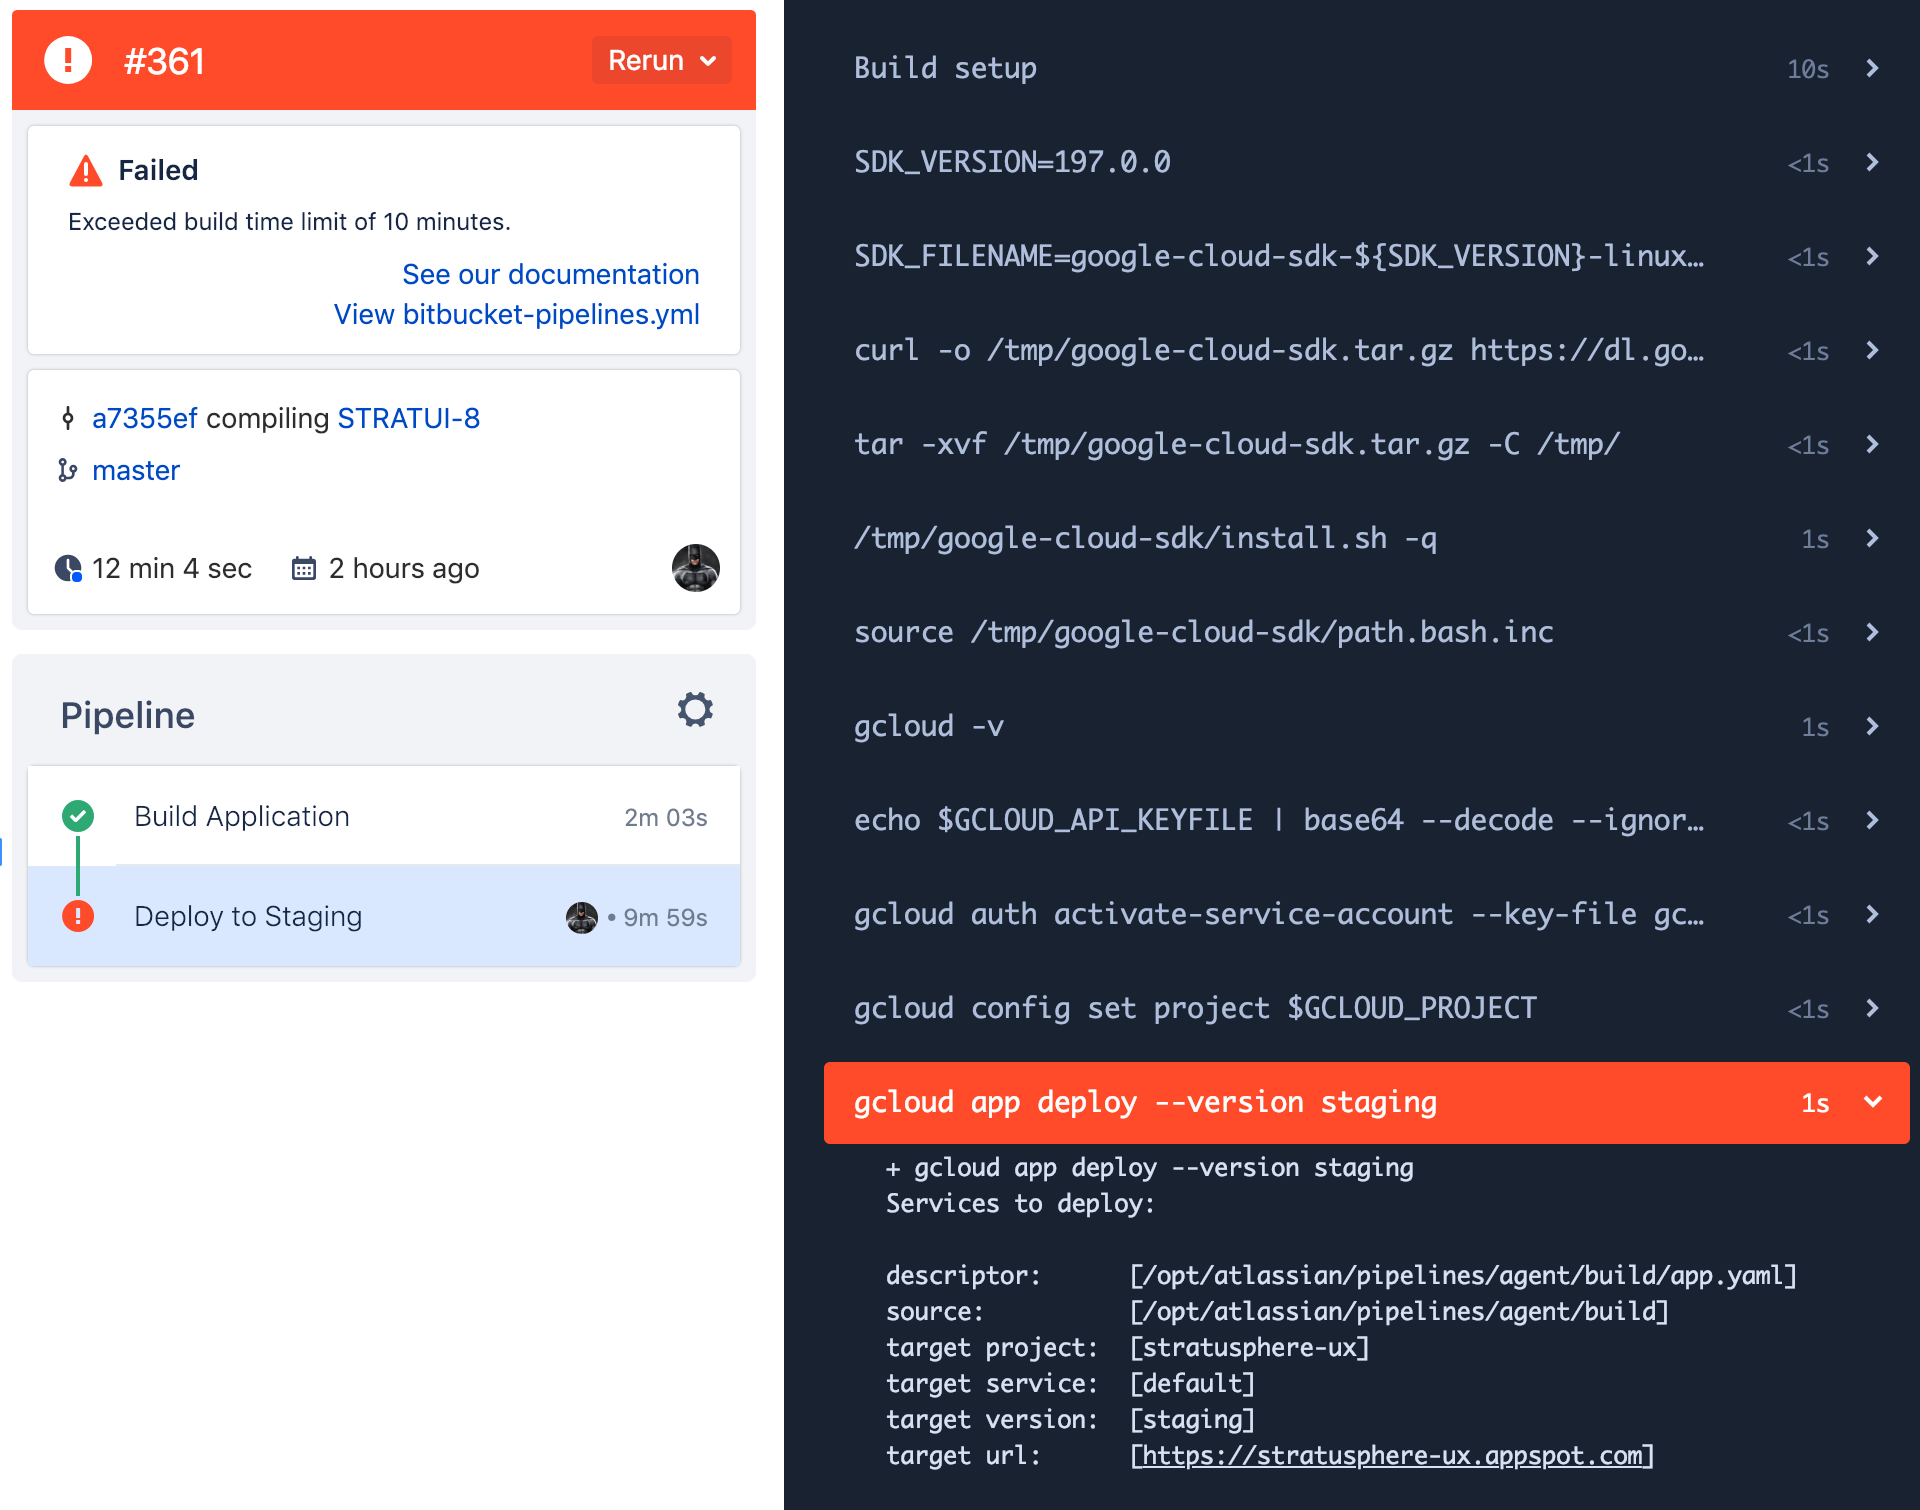The width and height of the screenshot is (1920, 1510).
Task: Click the pipeline settings gear icon
Action: point(695,710)
